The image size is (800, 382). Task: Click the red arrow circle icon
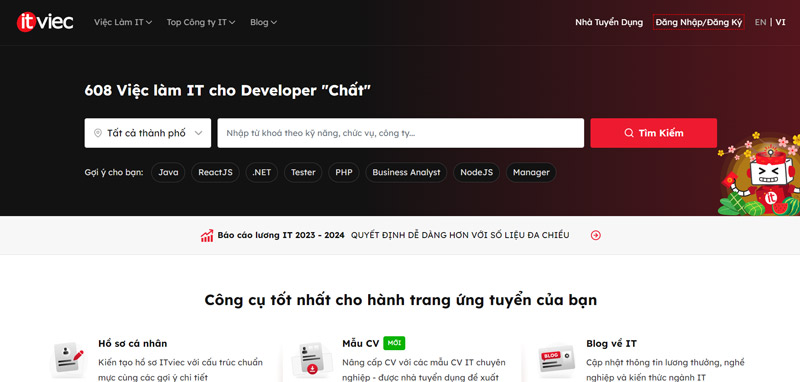click(595, 235)
